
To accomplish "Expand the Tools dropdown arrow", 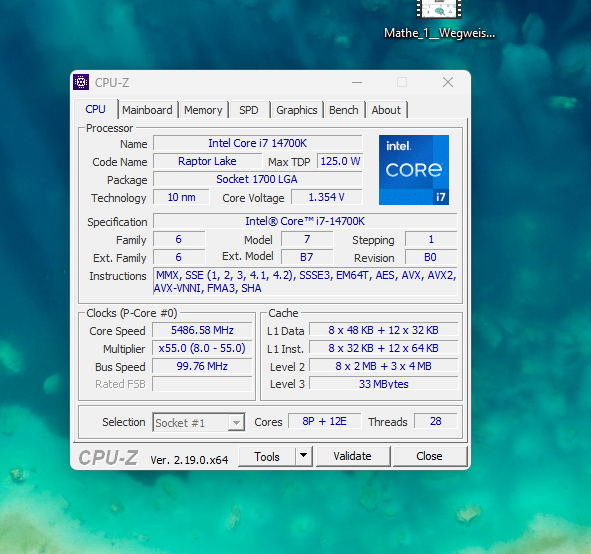I will tap(303, 456).
